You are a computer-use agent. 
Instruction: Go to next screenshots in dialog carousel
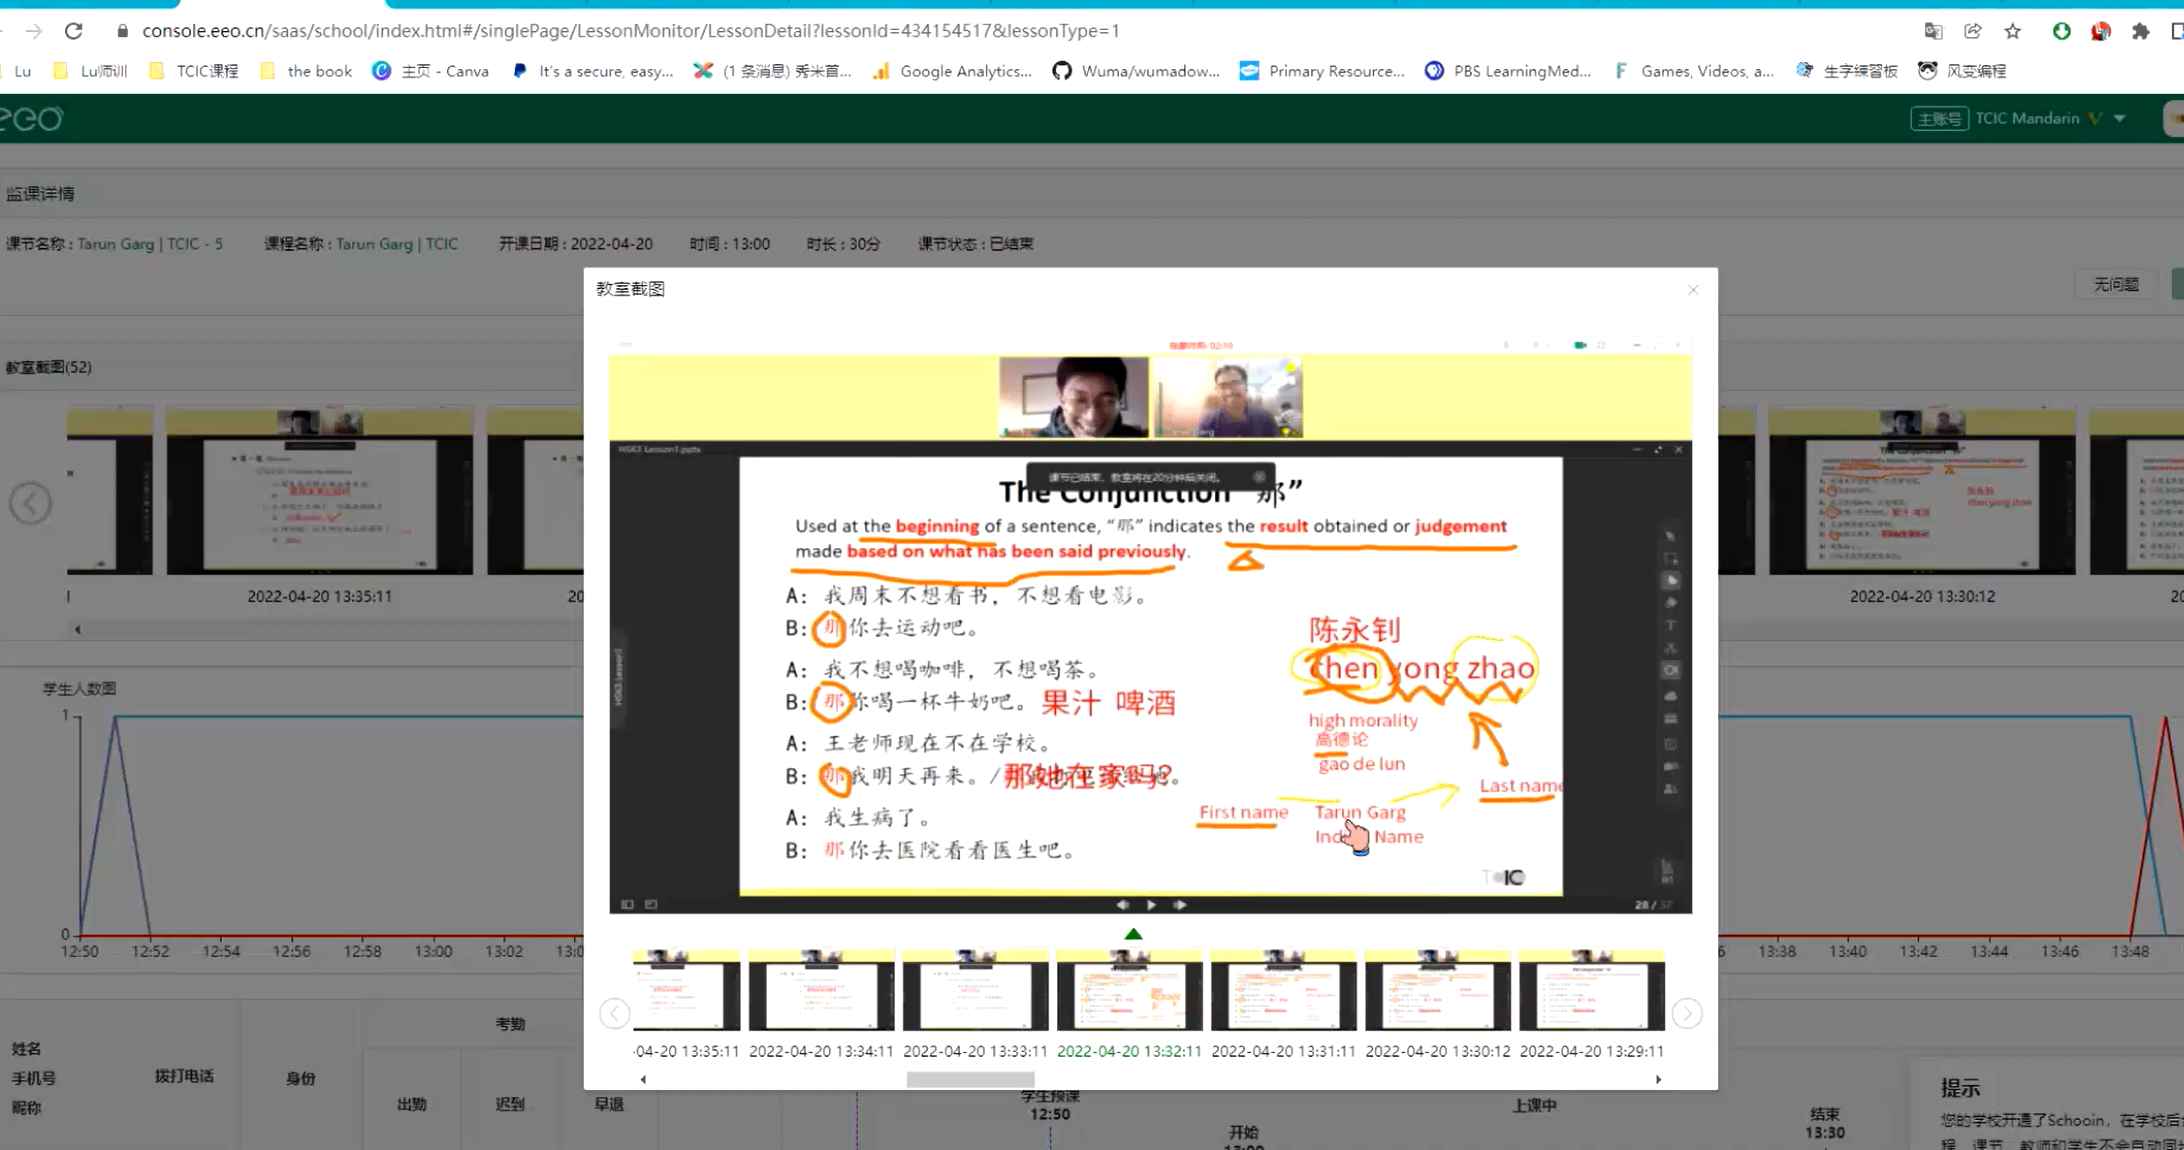tap(1687, 1013)
